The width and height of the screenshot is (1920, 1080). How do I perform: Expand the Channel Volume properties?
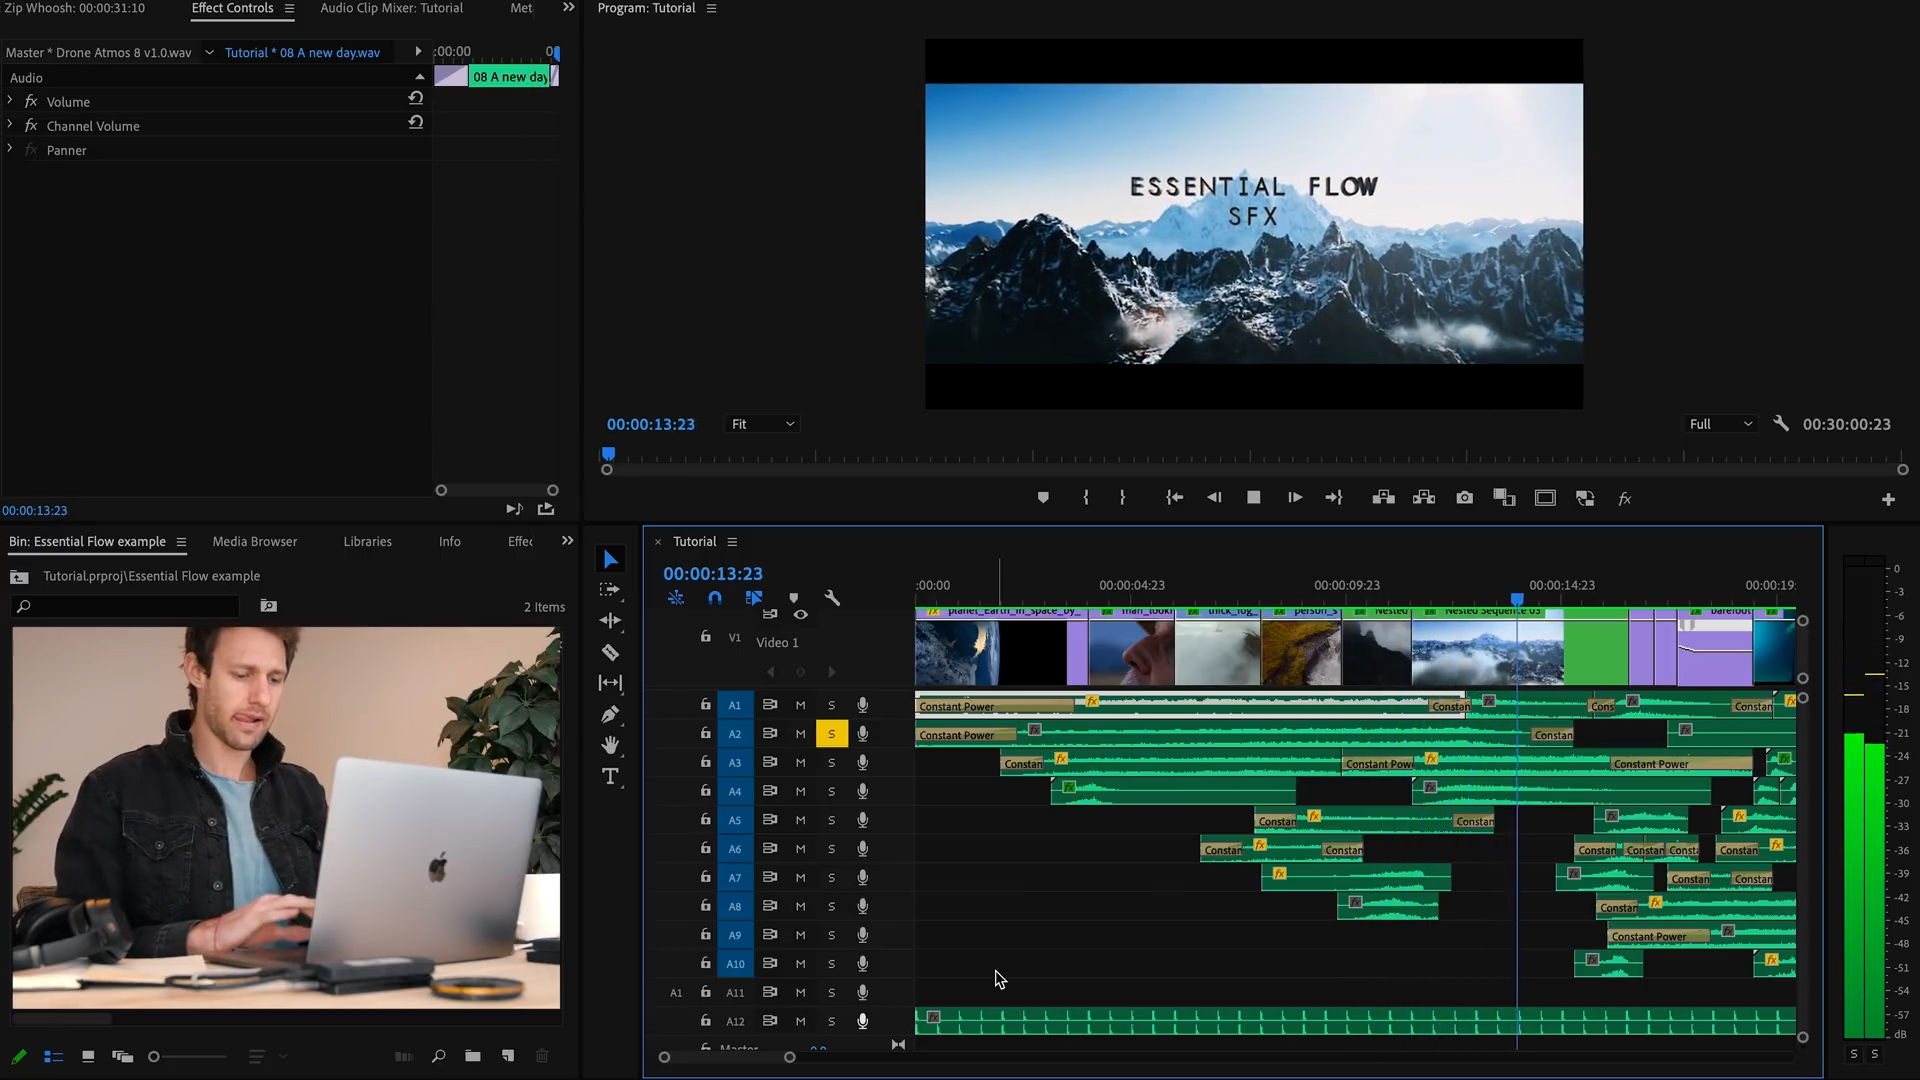click(12, 125)
